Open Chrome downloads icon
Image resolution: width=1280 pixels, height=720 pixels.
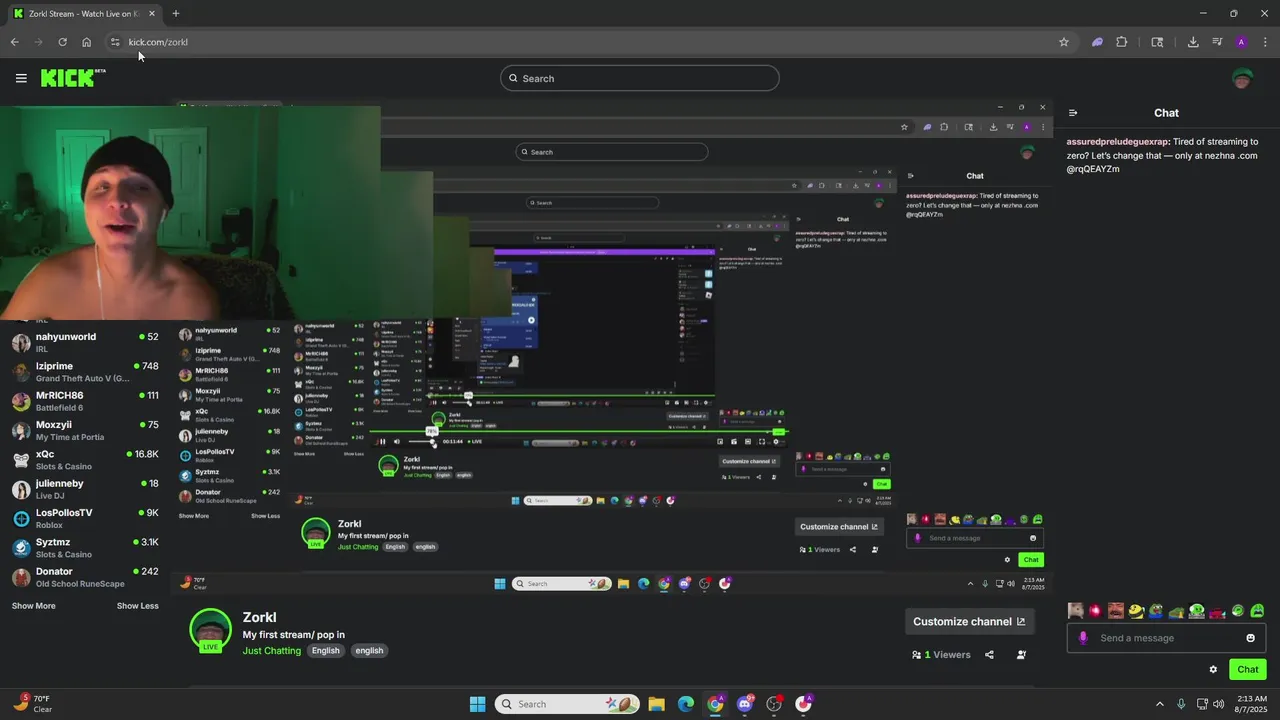(x=1193, y=42)
